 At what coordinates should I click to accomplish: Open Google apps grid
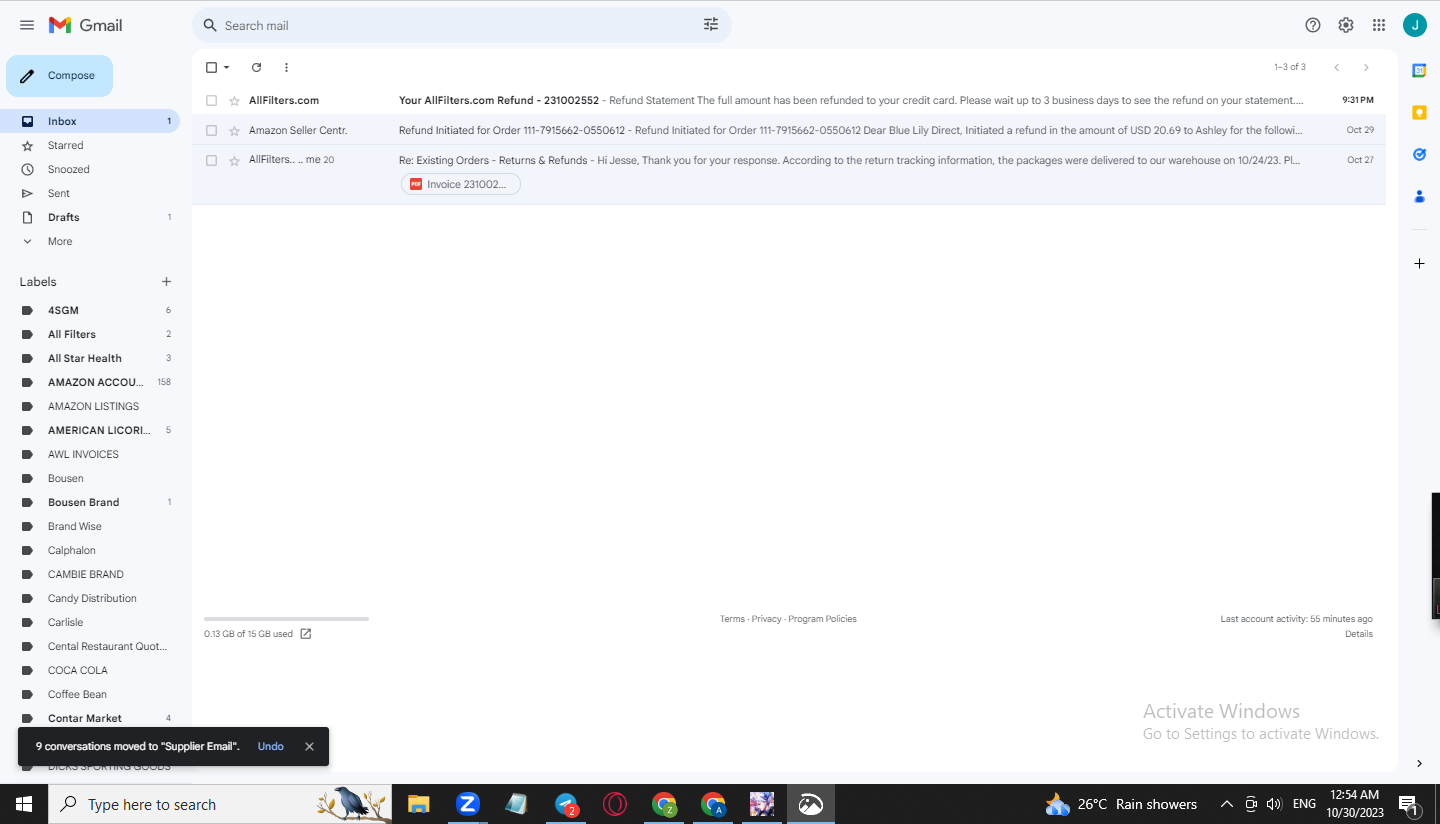point(1379,25)
